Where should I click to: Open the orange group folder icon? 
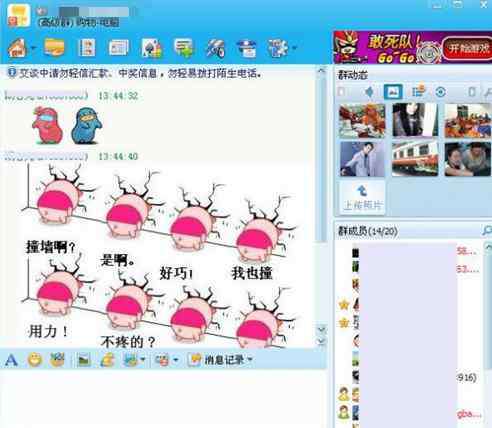click(54, 48)
